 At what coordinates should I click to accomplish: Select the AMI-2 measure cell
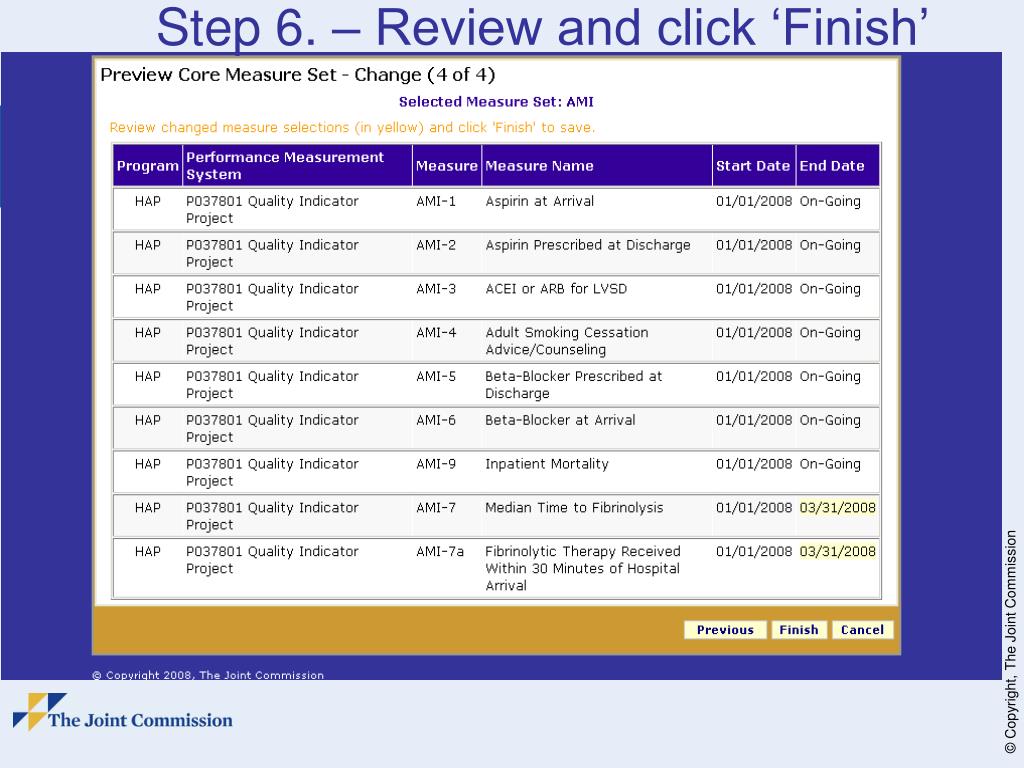point(436,245)
